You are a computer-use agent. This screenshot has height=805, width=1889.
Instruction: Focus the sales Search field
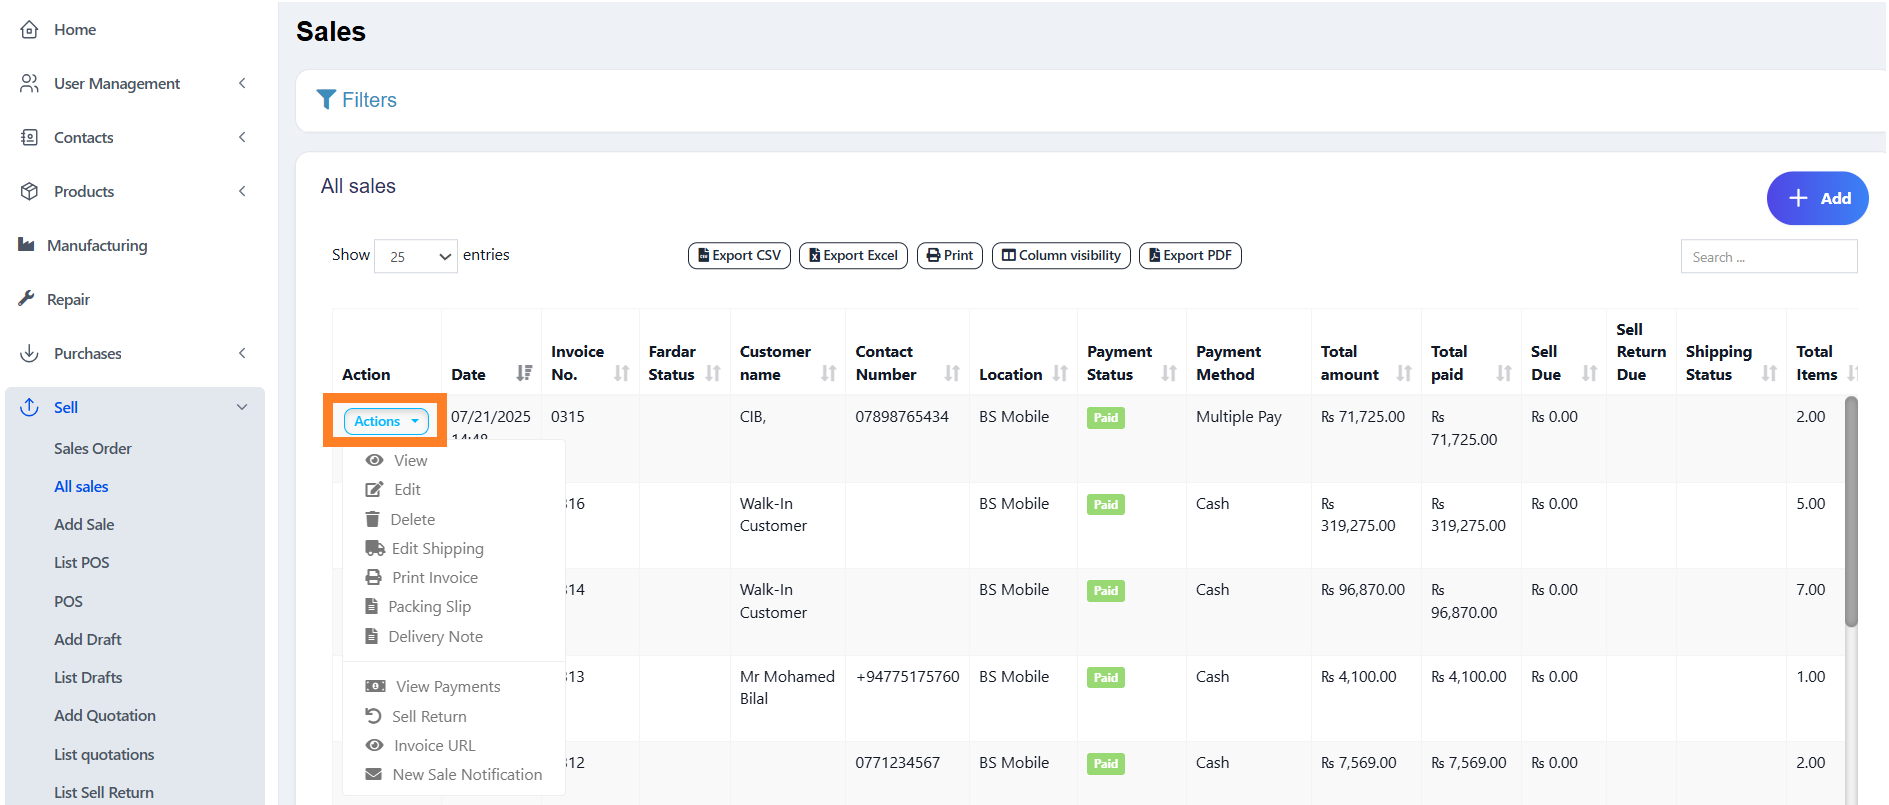click(1768, 257)
